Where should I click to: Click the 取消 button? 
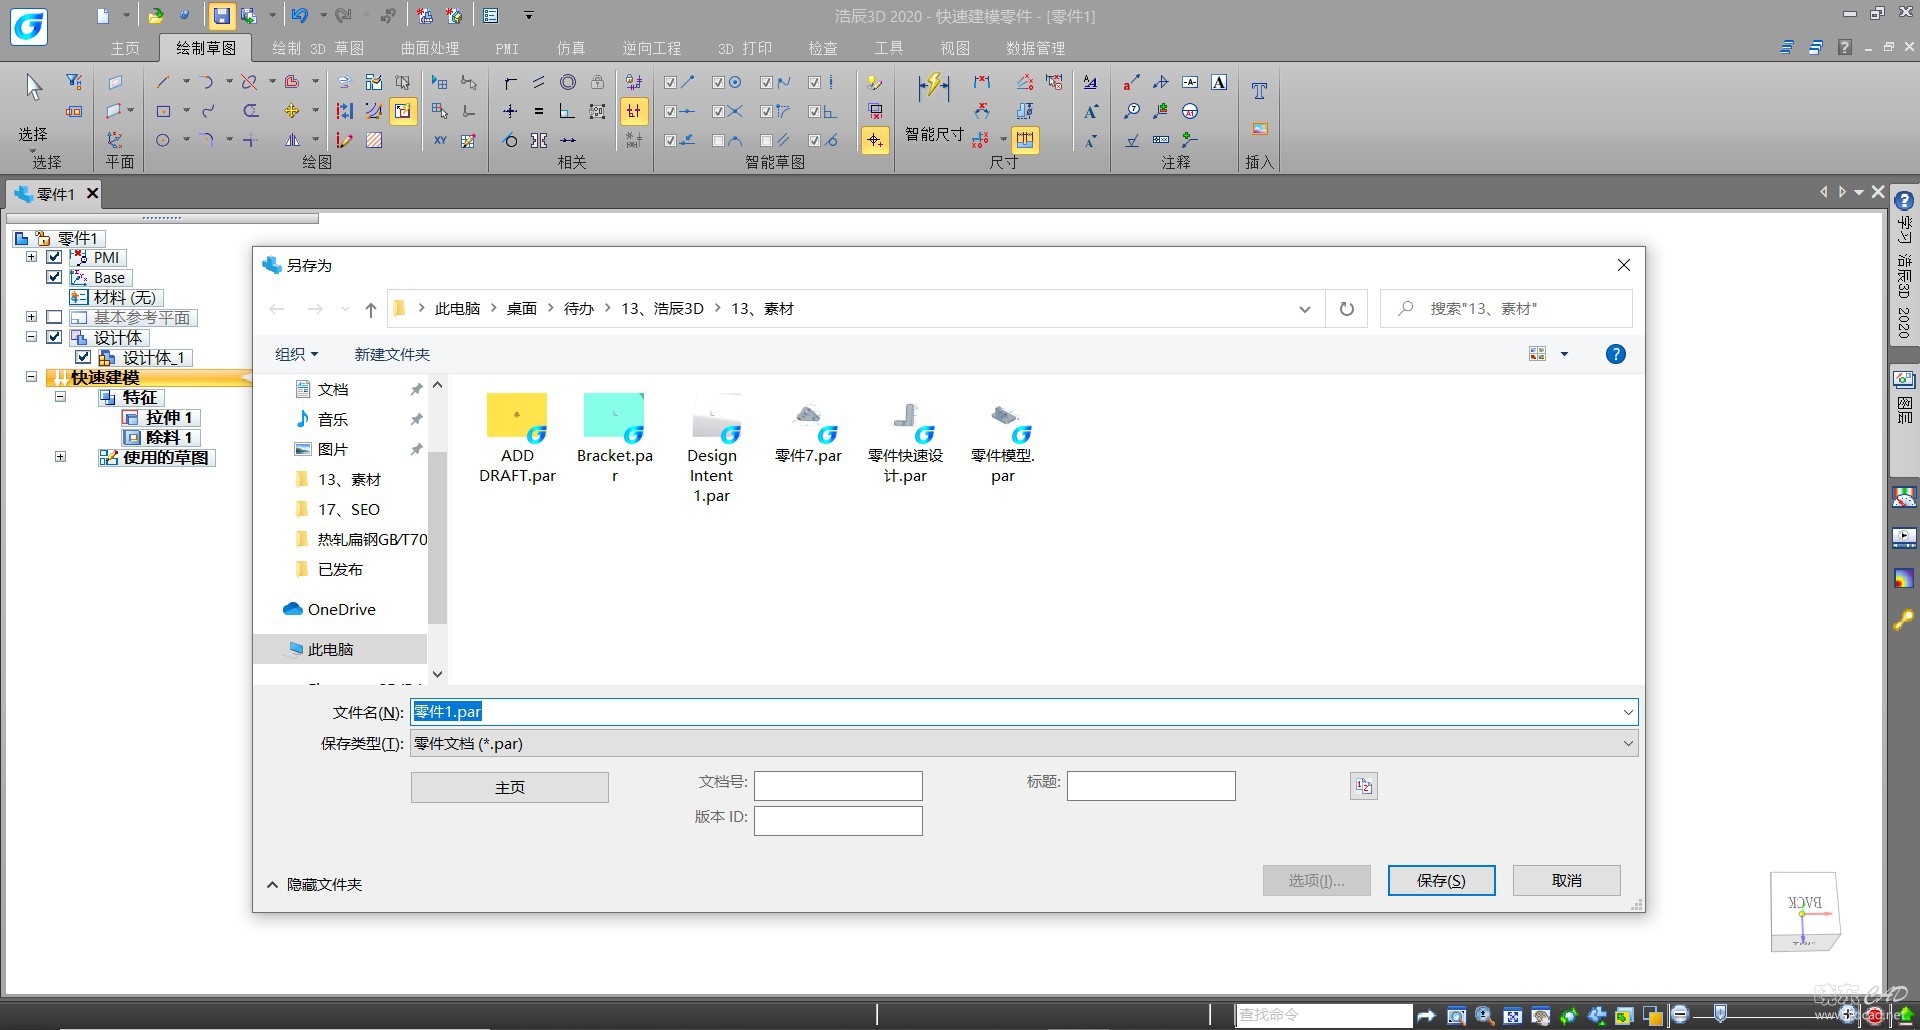[1566, 880]
